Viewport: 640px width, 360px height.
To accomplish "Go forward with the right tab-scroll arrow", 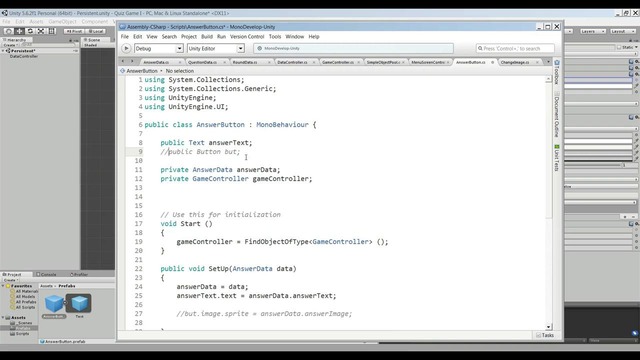I will click(132, 61).
